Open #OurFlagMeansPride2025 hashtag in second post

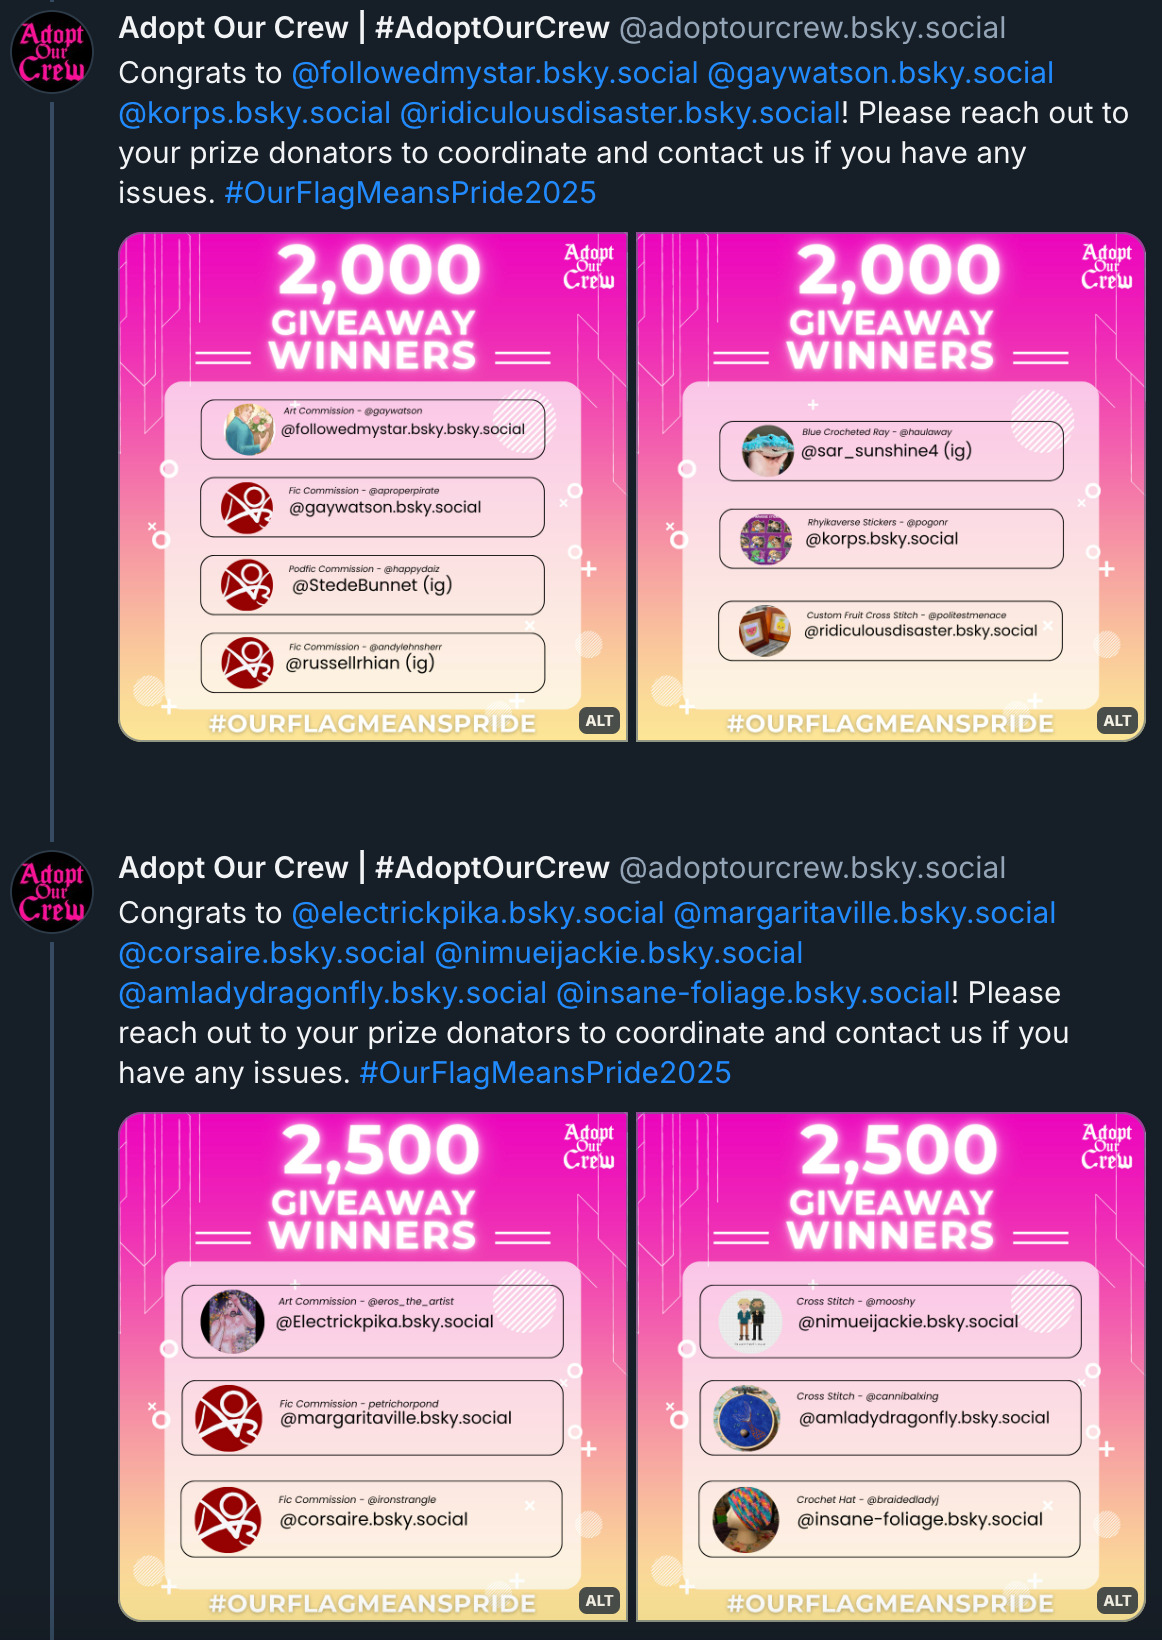545,1073
